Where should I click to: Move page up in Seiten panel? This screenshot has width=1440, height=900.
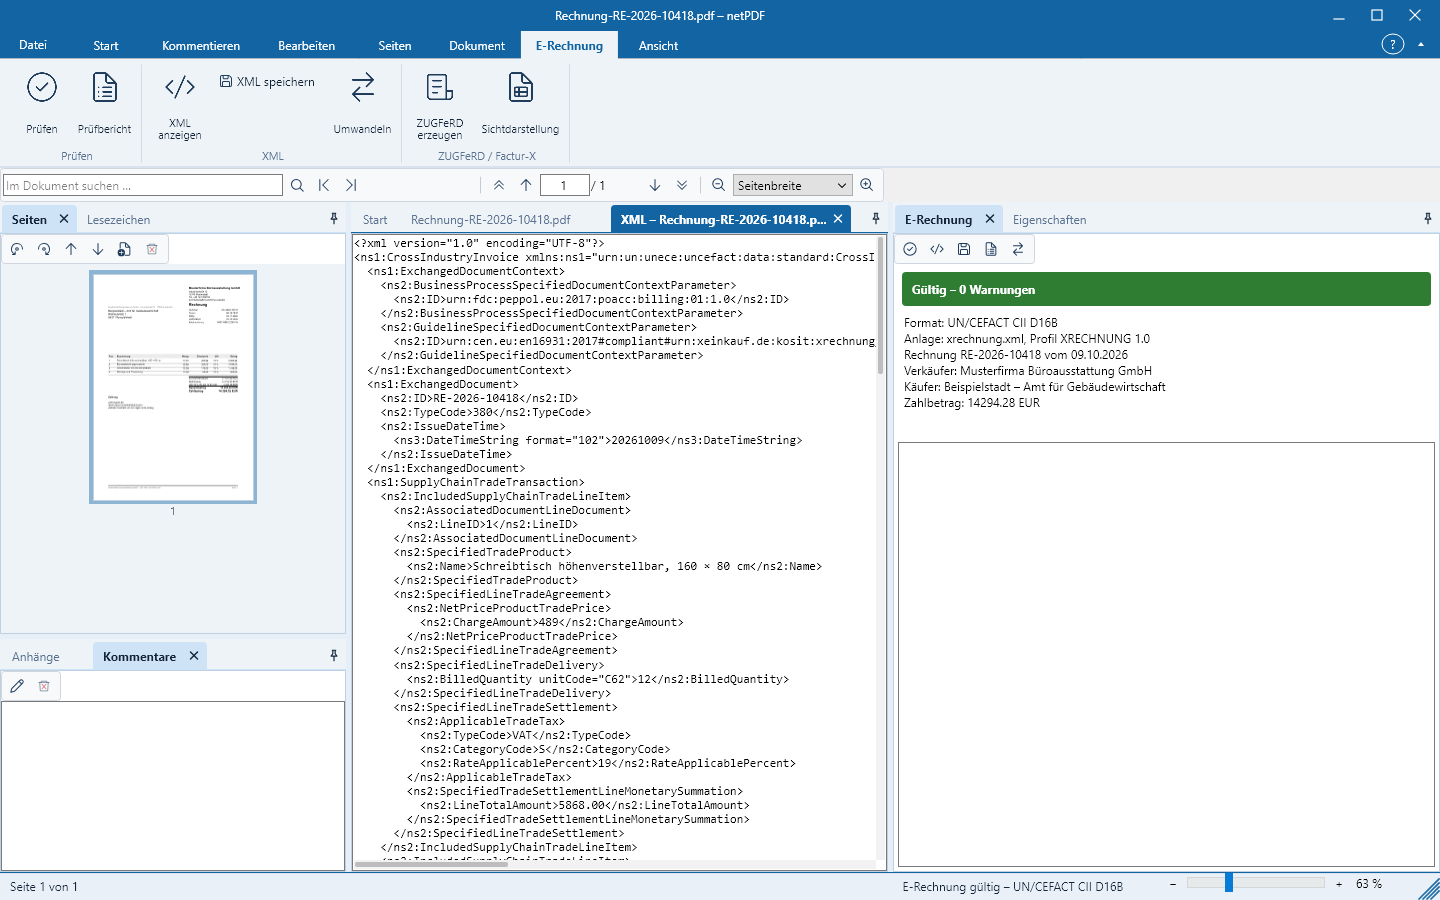click(x=71, y=249)
